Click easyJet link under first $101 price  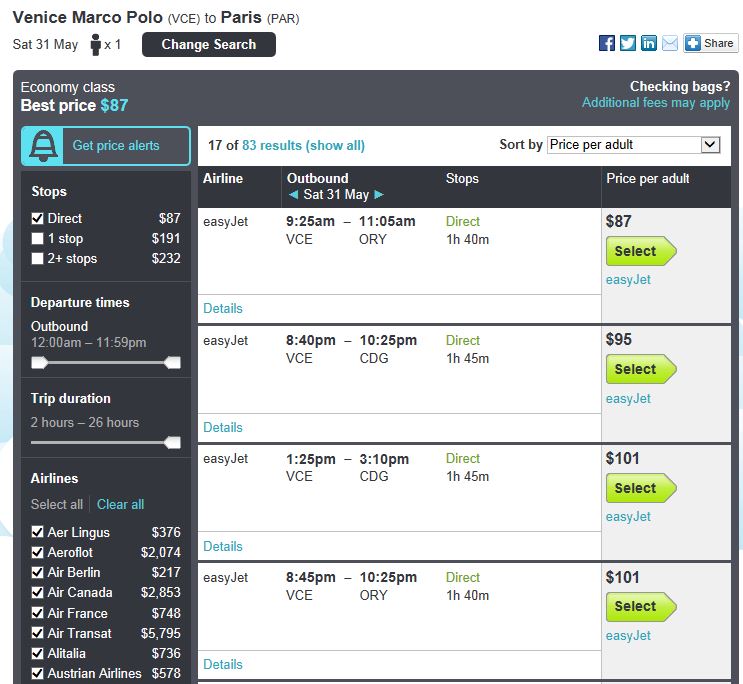coord(628,517)
